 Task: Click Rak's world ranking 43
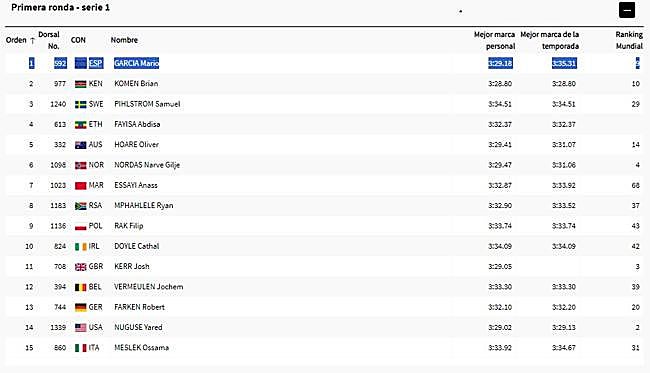[x=635, y=226]
